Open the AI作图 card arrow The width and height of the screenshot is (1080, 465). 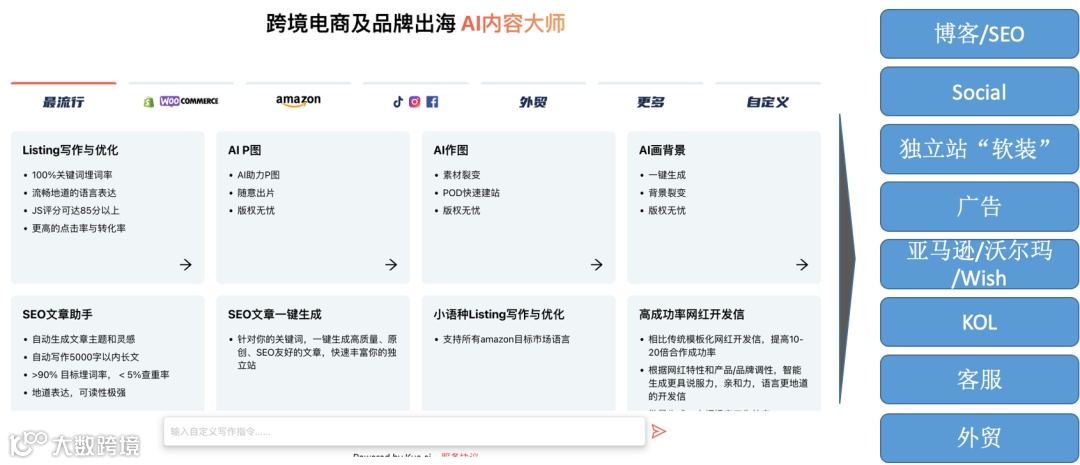coord(596,265)
